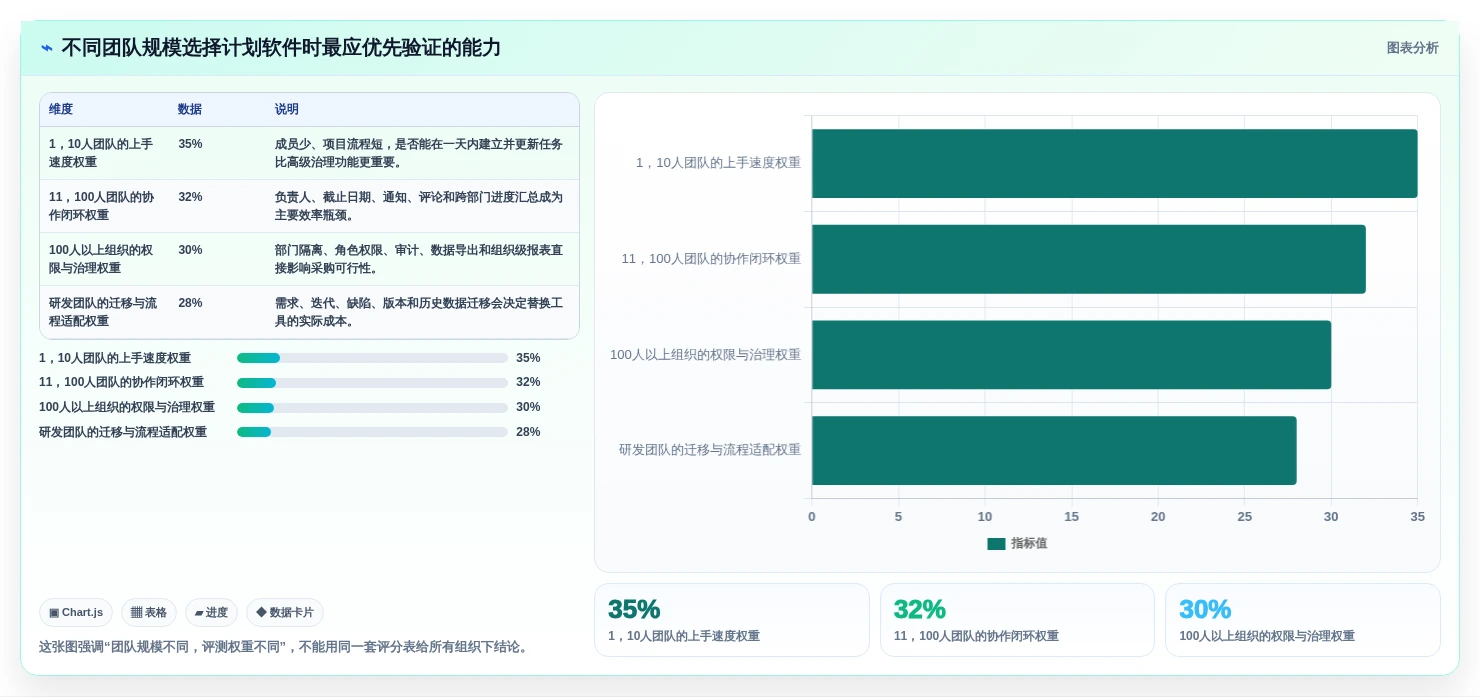Select the 进度 tag chip

coord(211,612)
